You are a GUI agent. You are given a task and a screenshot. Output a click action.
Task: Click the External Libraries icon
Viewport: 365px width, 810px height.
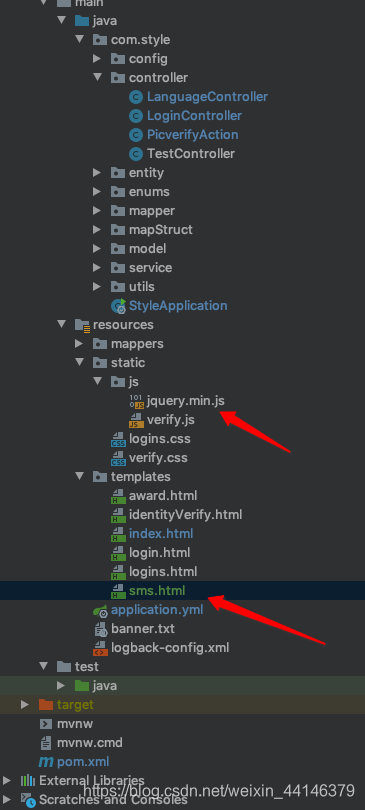pos(27,780)
